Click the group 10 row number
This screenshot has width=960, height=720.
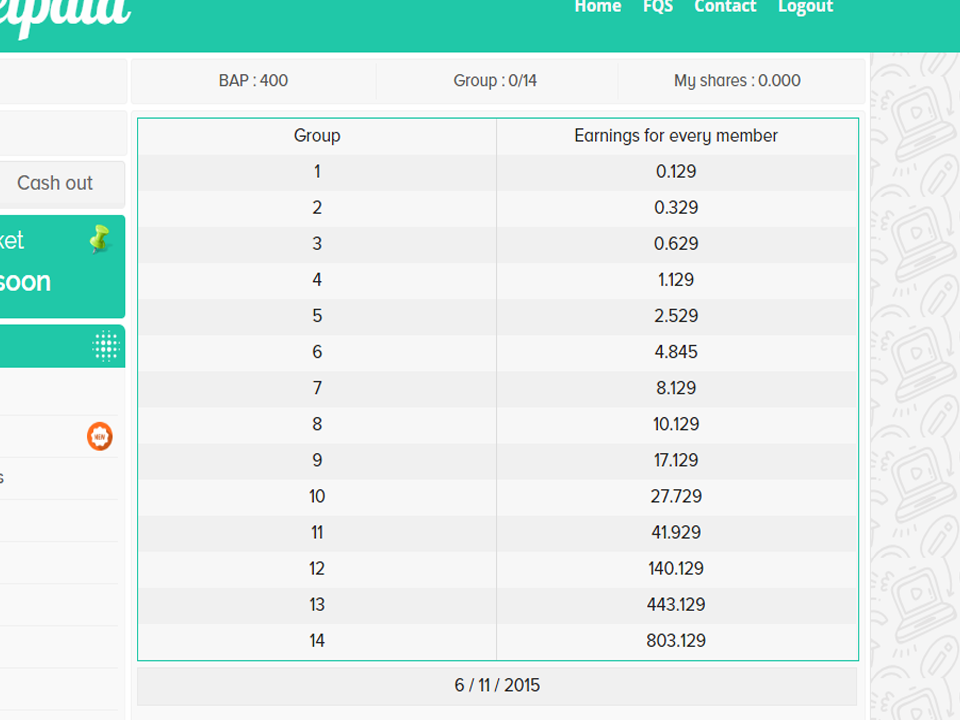pos(317,496)
